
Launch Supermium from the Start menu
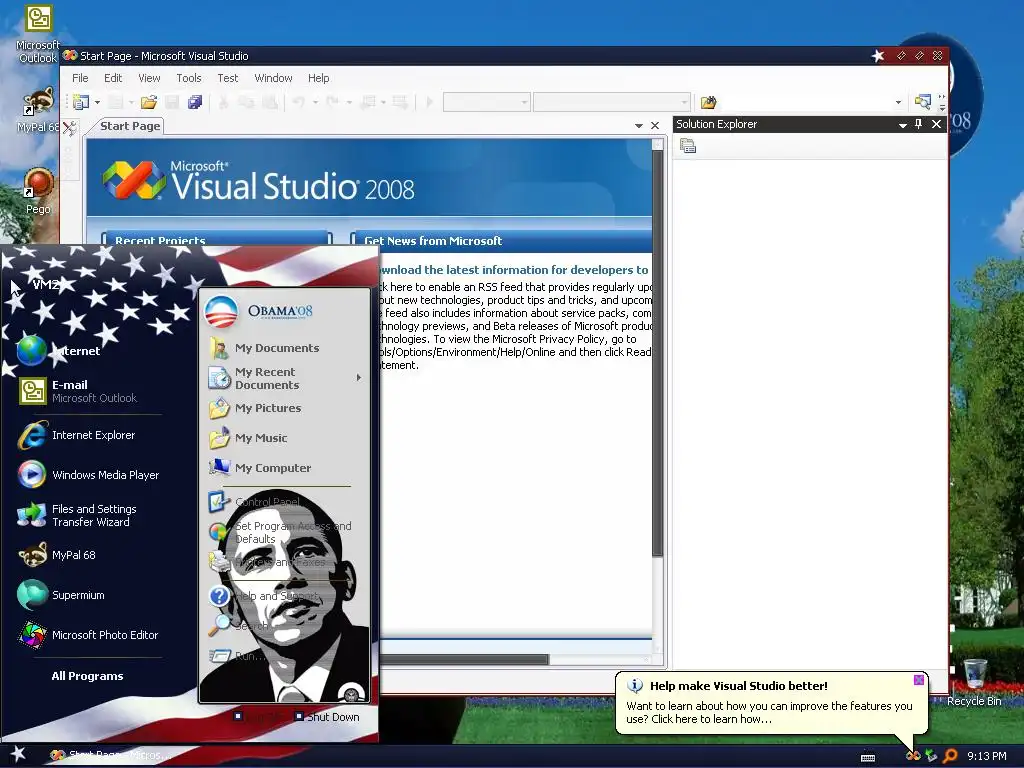pyautogui.click(x=61, y=595)
